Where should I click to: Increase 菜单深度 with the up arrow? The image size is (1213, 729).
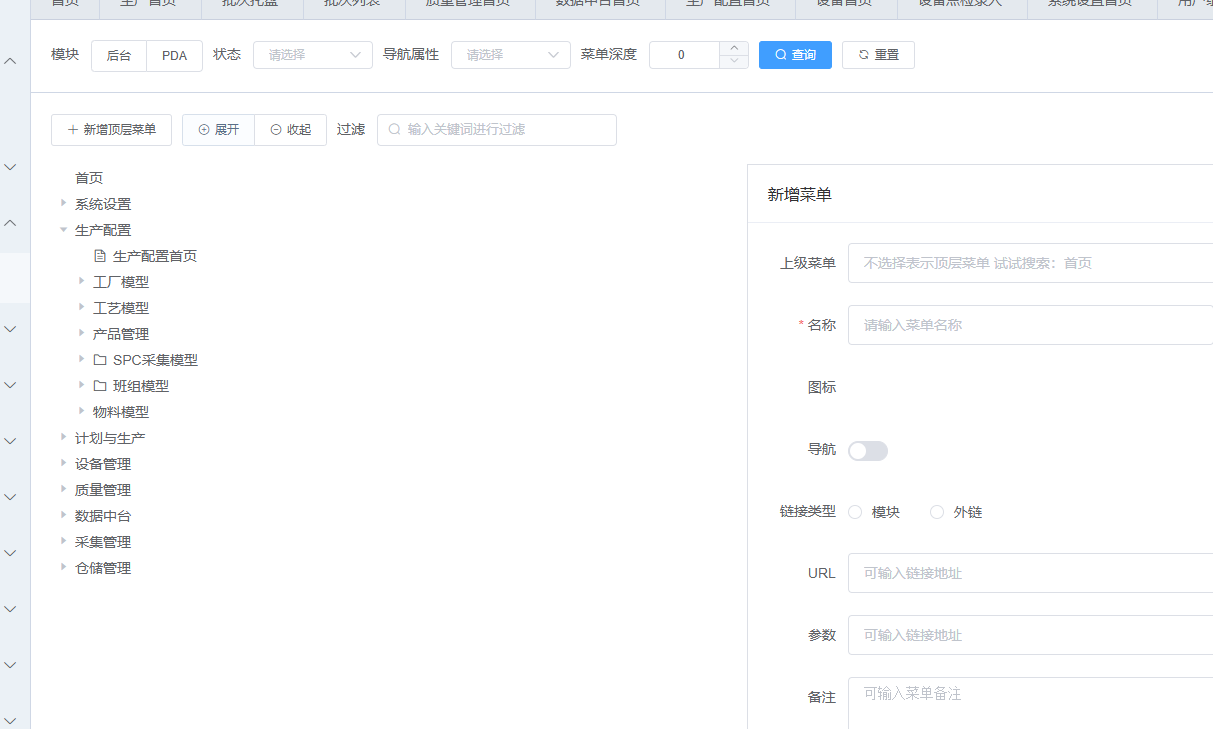(734, 48)
